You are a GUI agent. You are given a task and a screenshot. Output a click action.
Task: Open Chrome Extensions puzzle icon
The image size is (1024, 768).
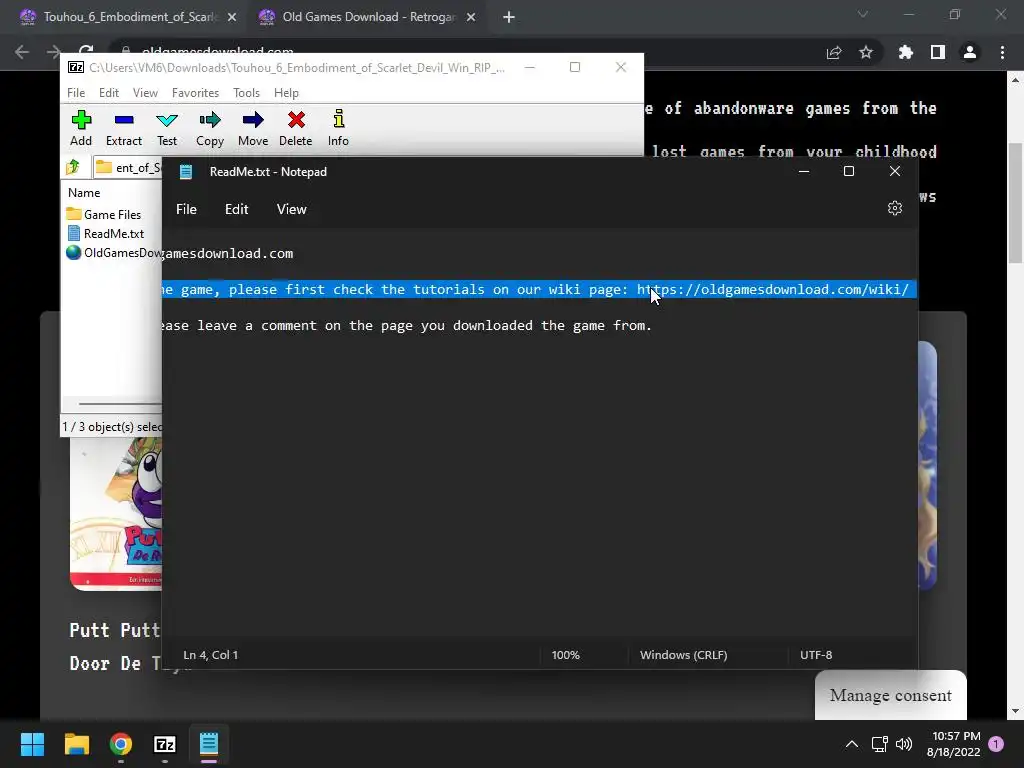coord(905,52)
